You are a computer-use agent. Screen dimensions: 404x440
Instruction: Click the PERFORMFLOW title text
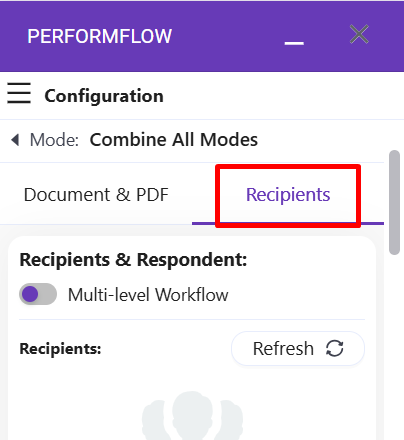(100, 36)
